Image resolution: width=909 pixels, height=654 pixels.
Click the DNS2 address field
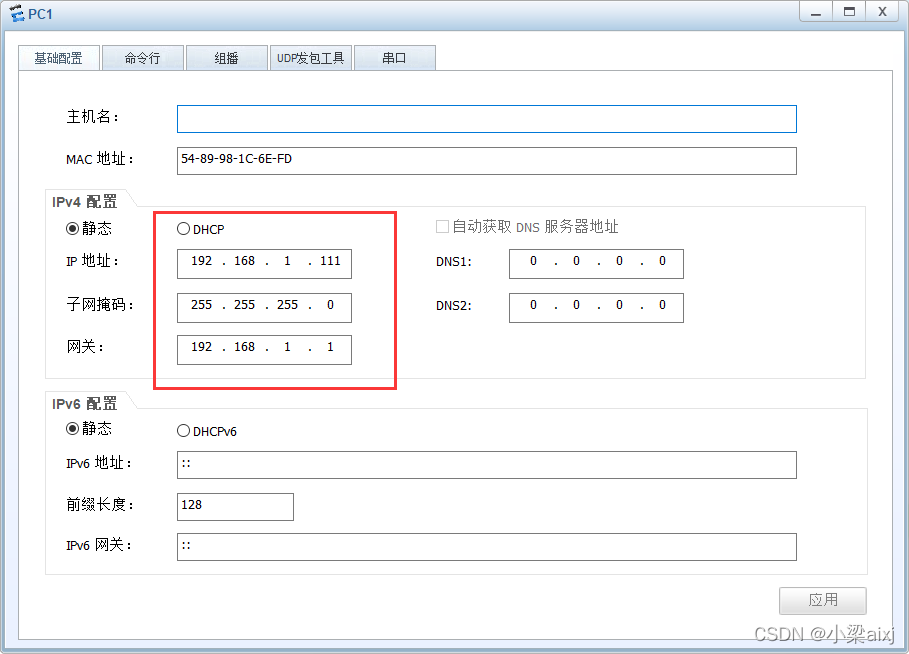(596, 307)
